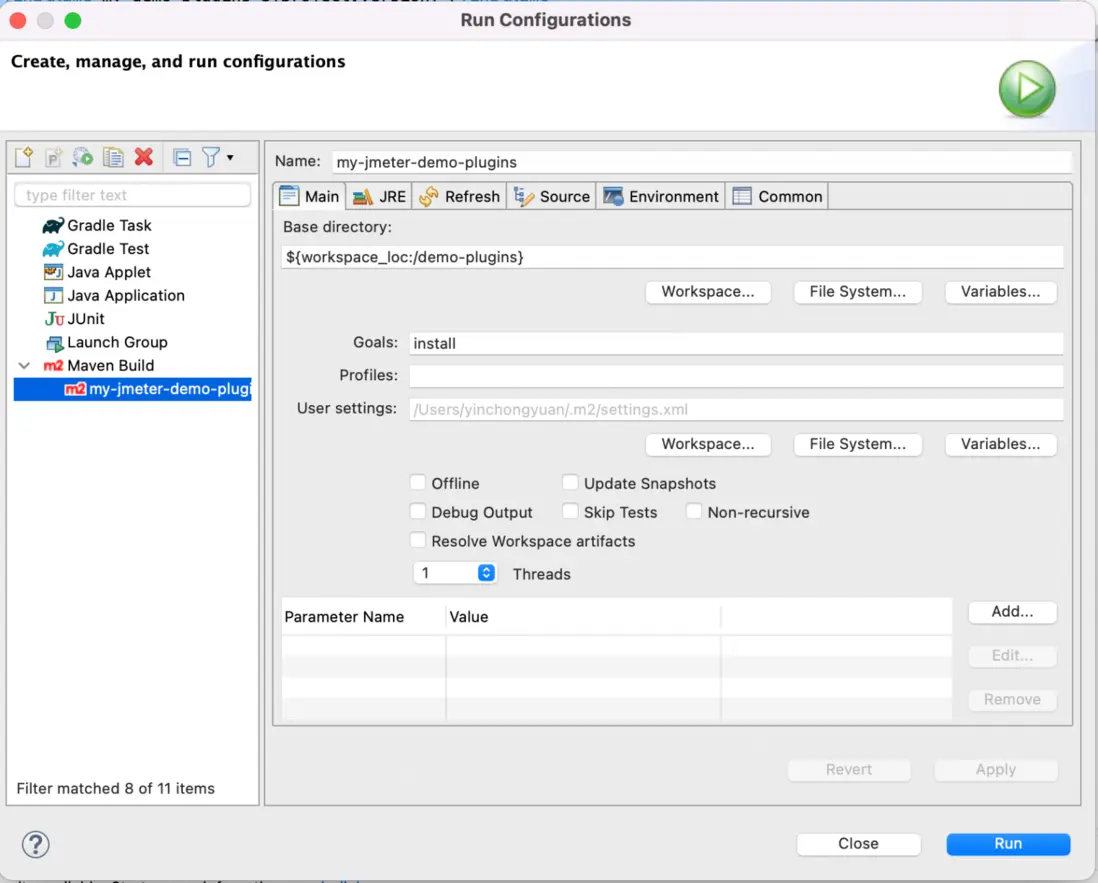The image size is (1098, 883).
Task: Click the Add... parameter button
Action: tap(1012, 611)
